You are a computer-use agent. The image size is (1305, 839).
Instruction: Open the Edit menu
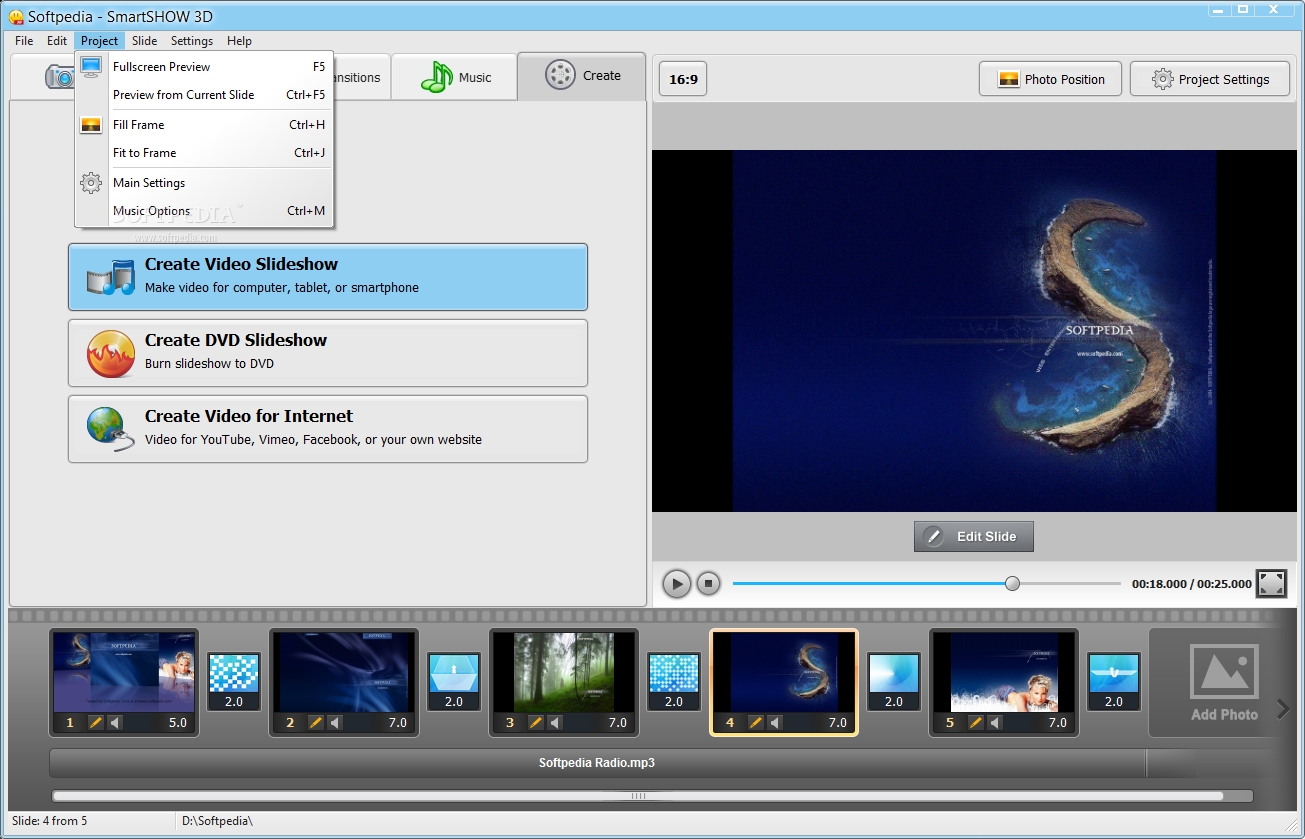[x=57, y=41]
